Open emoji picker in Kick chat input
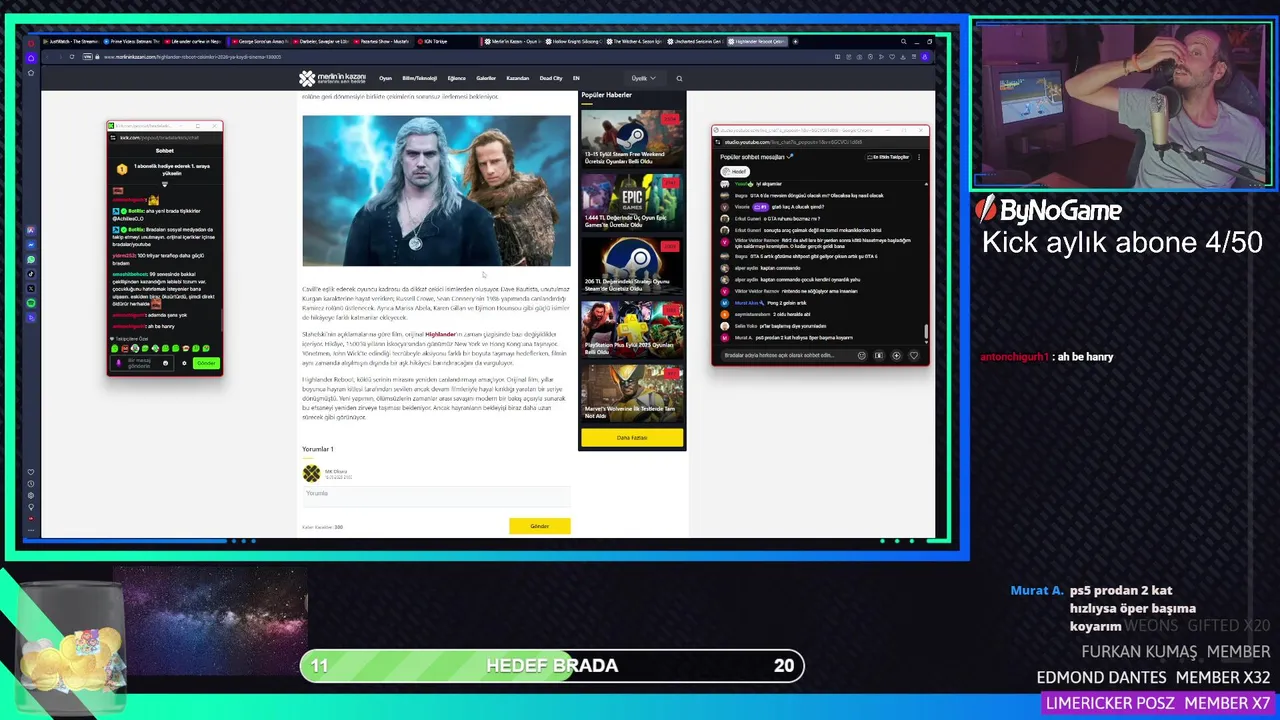This screenshot has height=720, width=1280. (x=165, y=363)
